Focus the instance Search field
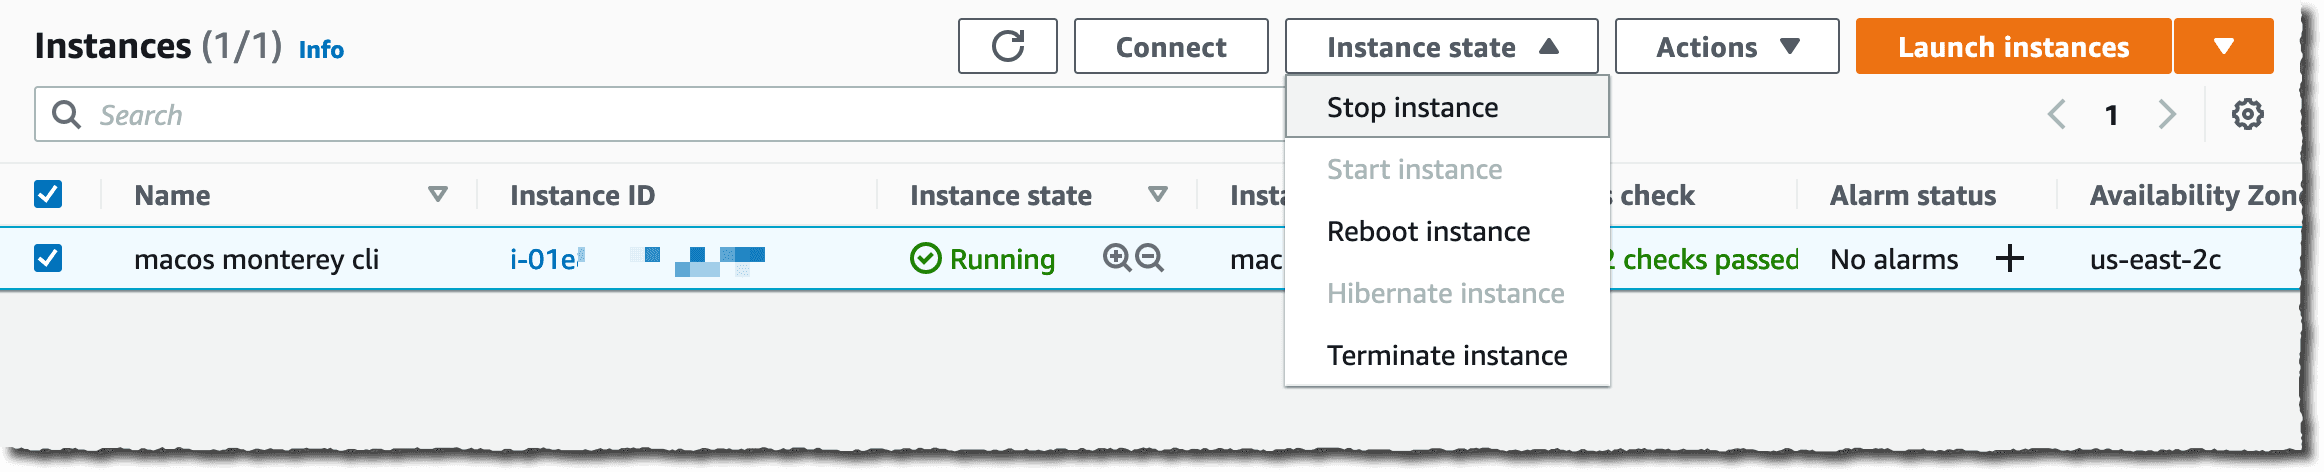The width and height of the screenshot is (2324, 472). (x=660, y=114)
